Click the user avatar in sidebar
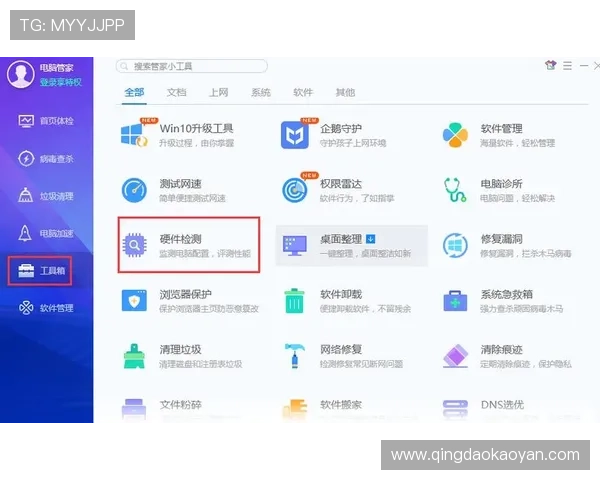 point(21,75)
